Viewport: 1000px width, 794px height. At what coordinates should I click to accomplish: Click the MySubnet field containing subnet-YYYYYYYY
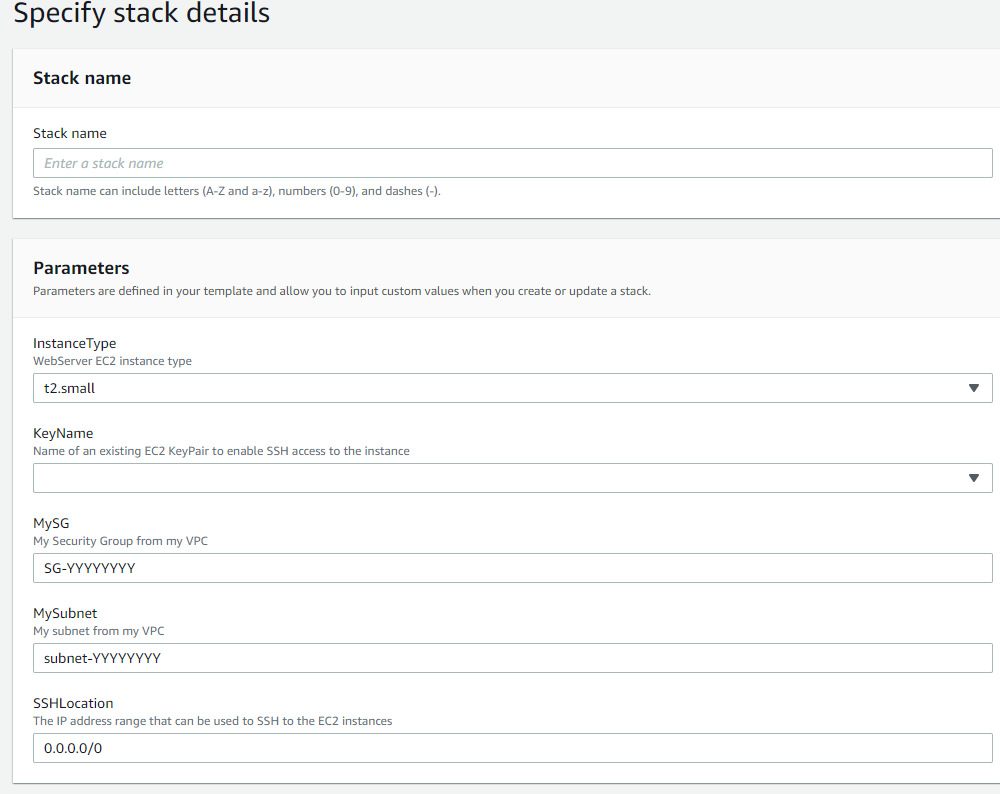tap(513, 658)
